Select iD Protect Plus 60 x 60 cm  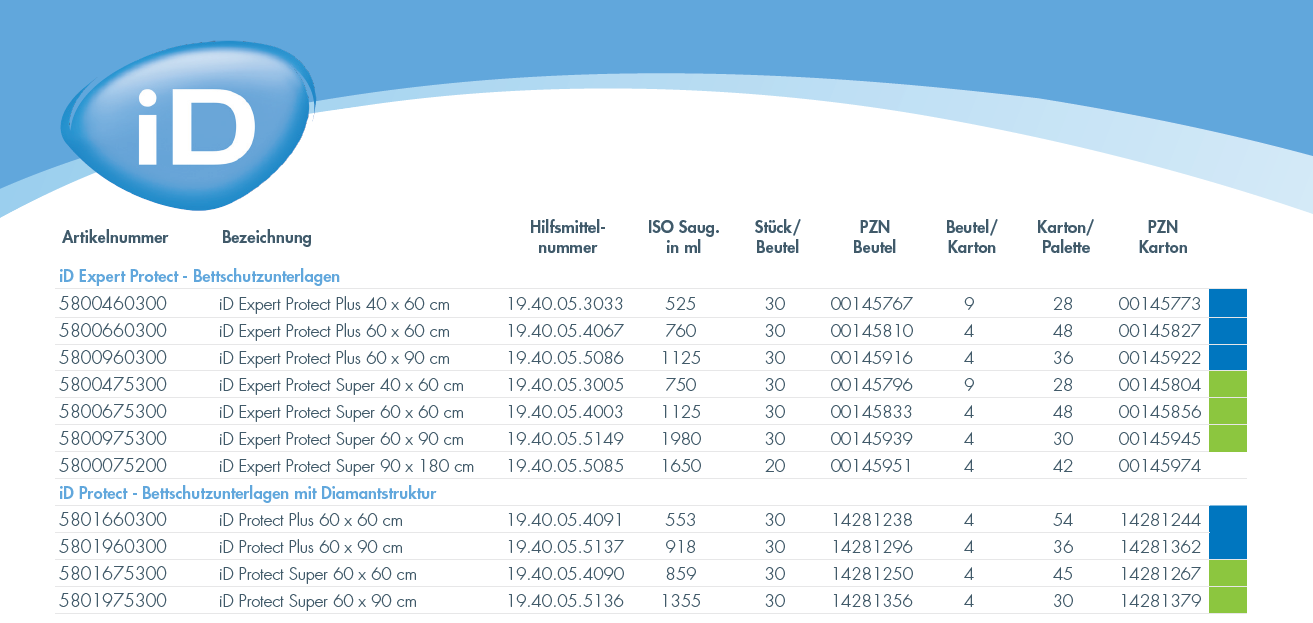311,520
